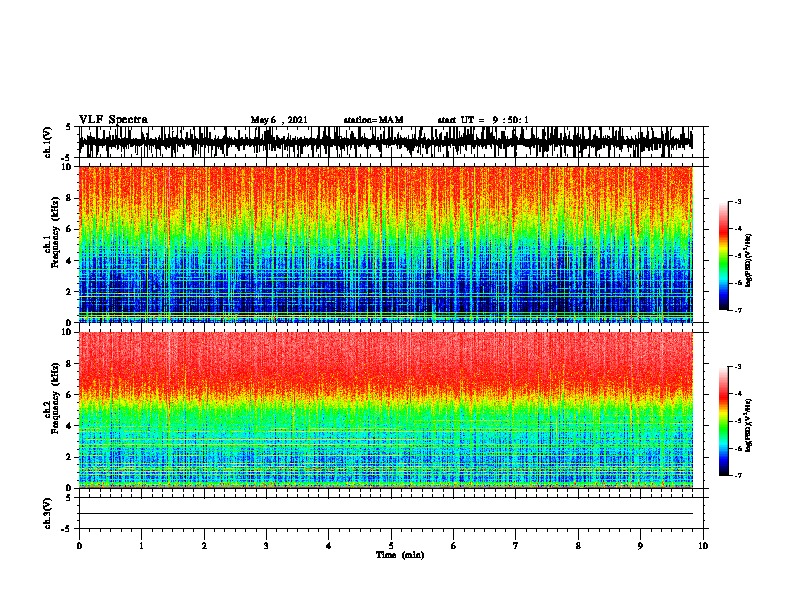Click time axis tick label '7'
The width and height of the screenshot is (792, 612).
pos(516,545)
